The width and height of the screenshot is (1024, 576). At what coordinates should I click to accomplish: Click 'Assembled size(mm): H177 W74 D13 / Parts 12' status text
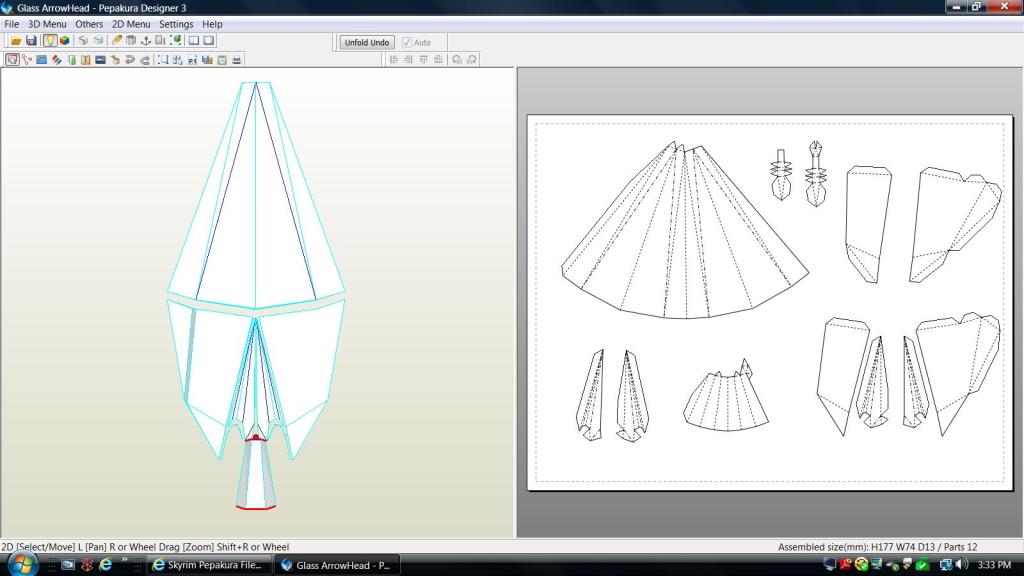coord(877,547)
